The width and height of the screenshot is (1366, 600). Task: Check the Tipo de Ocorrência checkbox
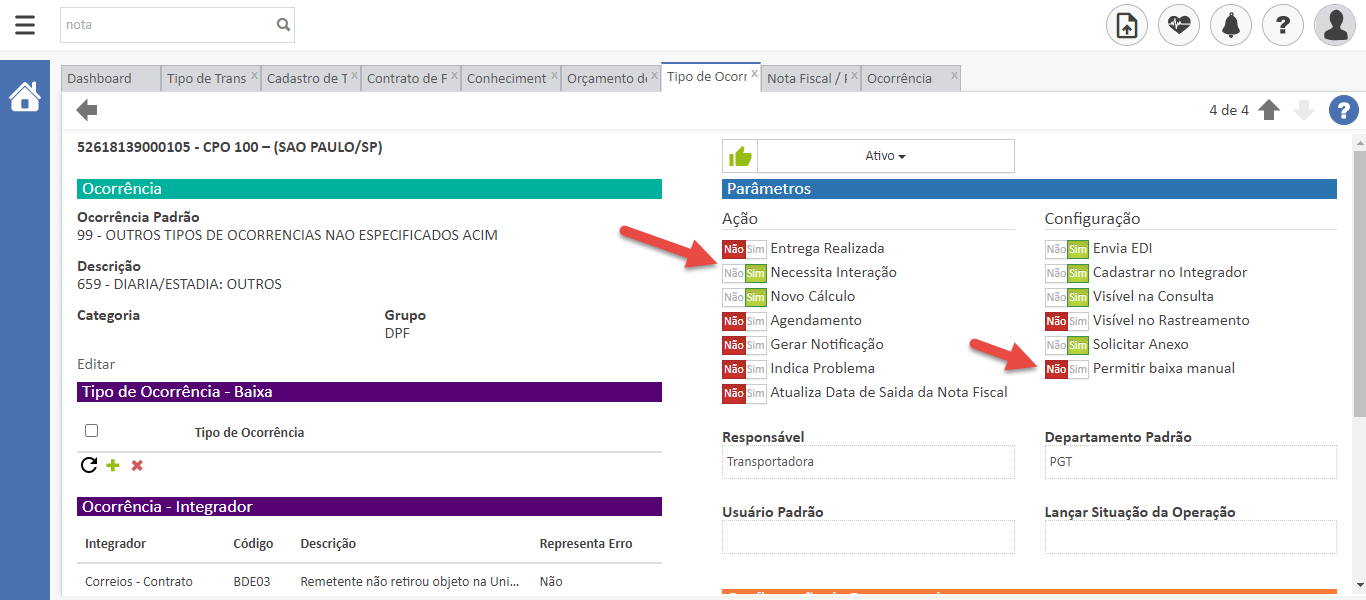point(92,431)
